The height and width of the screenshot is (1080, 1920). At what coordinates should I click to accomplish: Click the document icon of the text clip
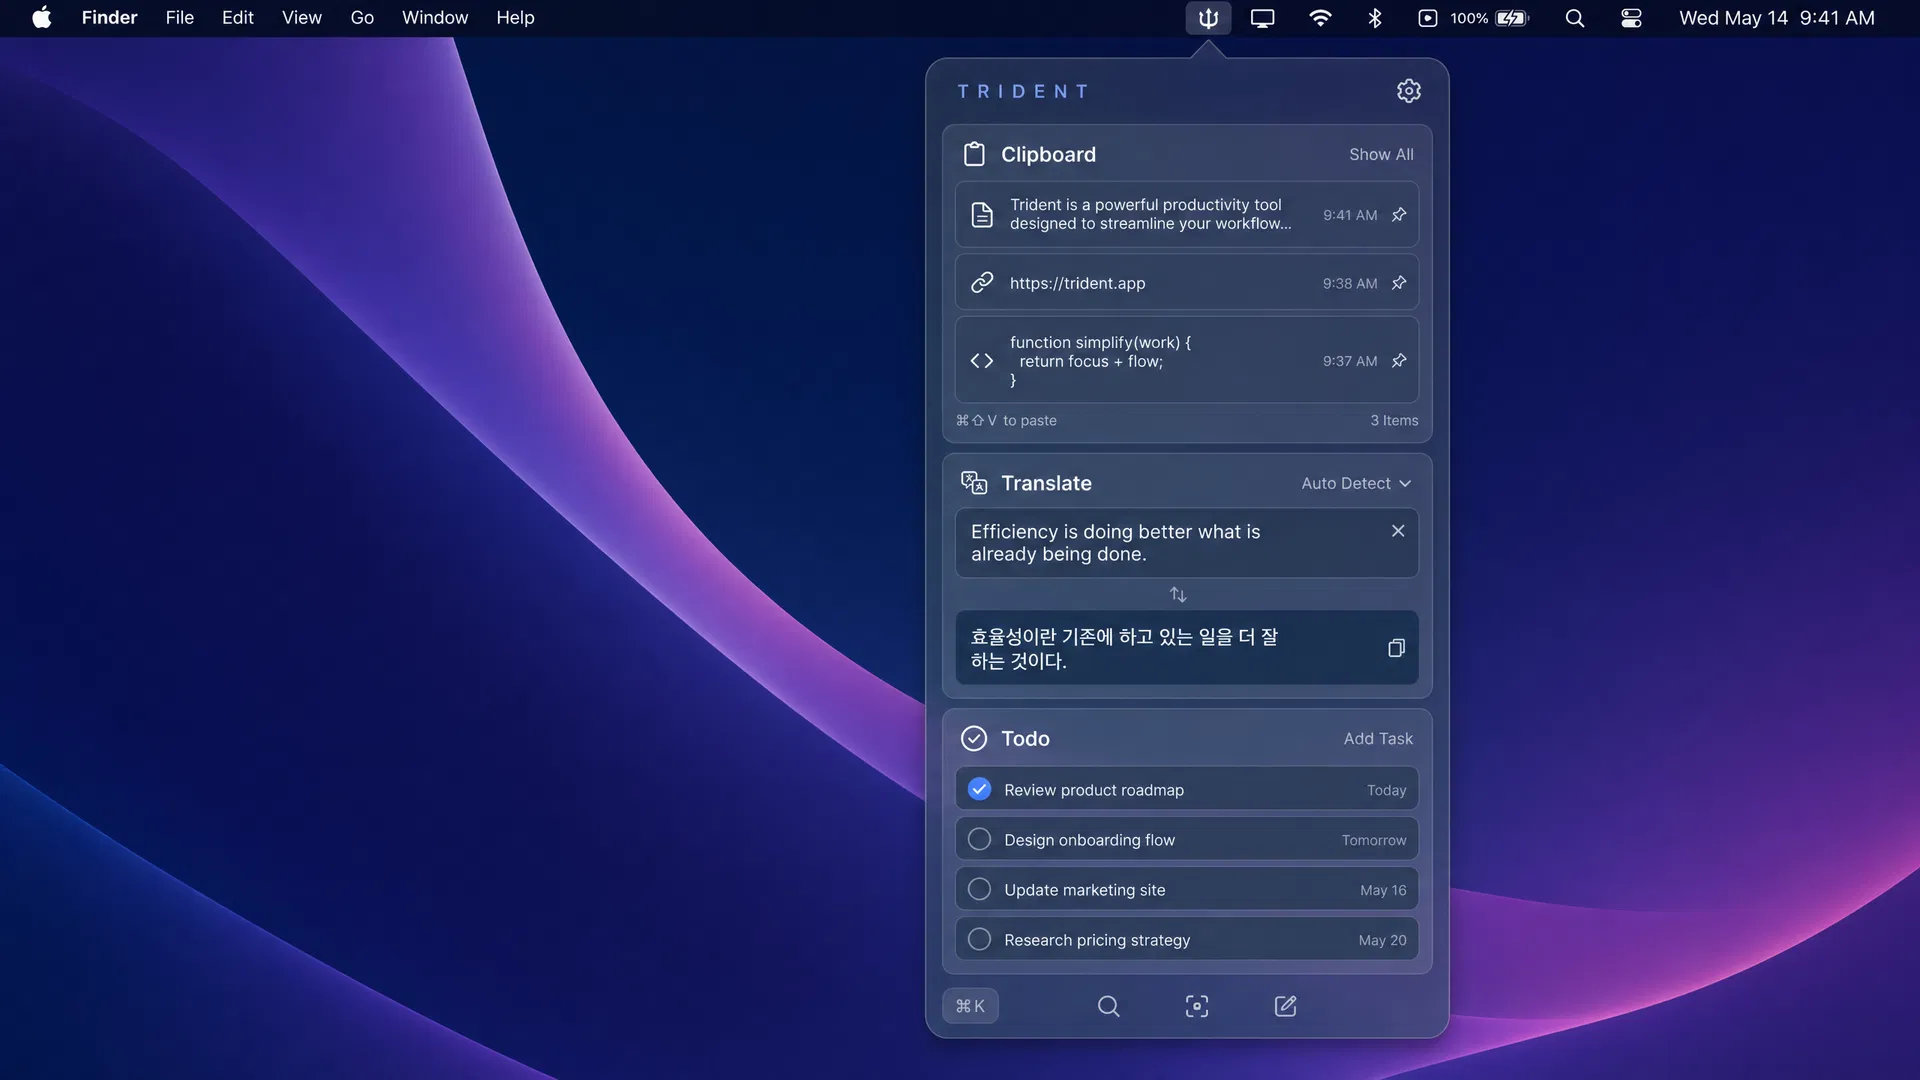click(982, 214)
